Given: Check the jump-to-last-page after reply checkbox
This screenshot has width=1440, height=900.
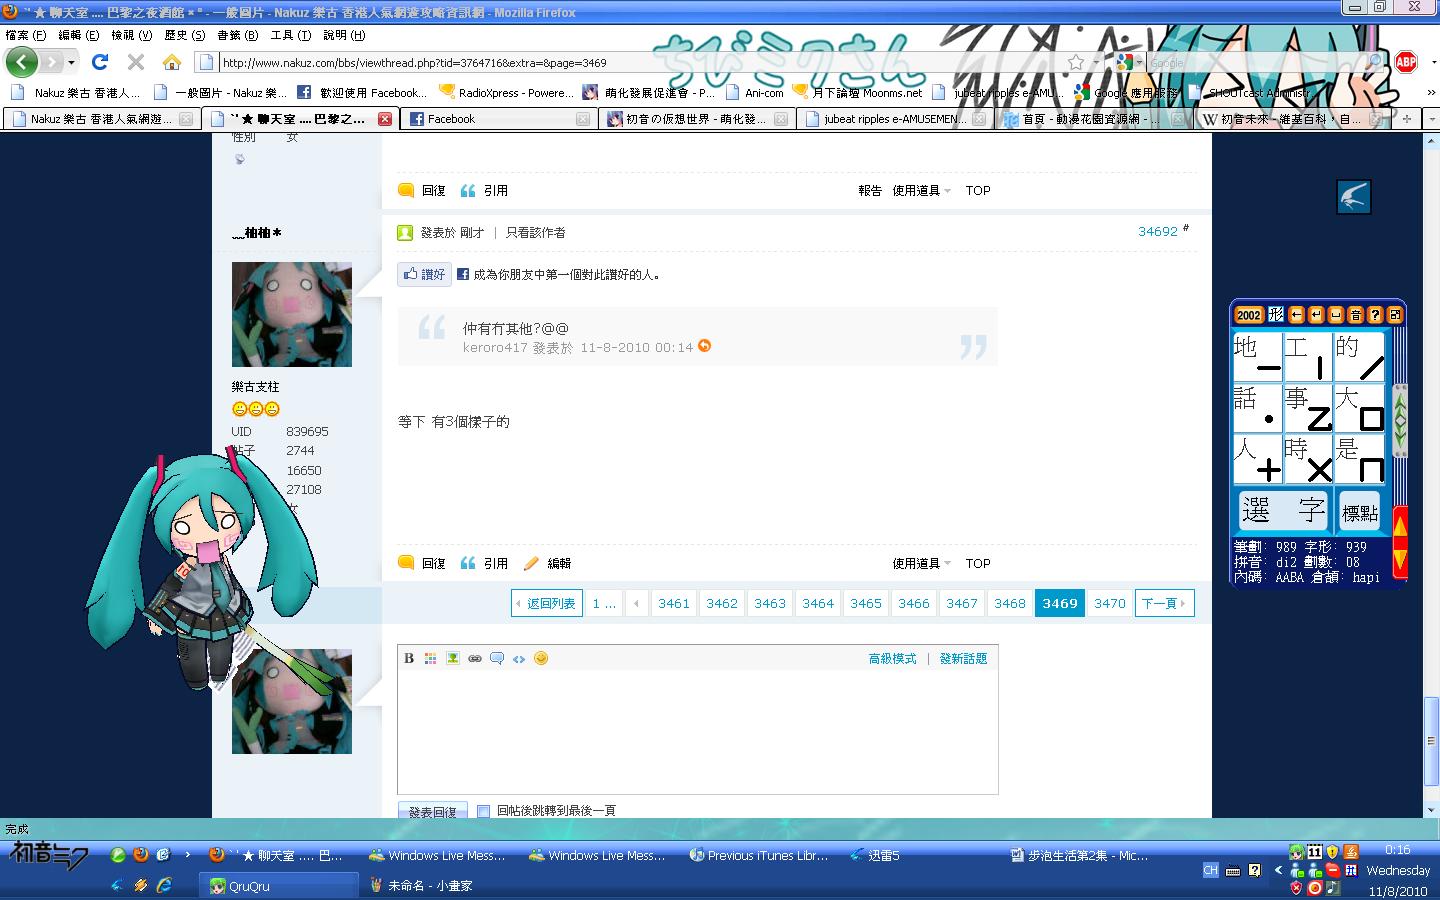Looking at the screenshot, I should coord(484,811).
